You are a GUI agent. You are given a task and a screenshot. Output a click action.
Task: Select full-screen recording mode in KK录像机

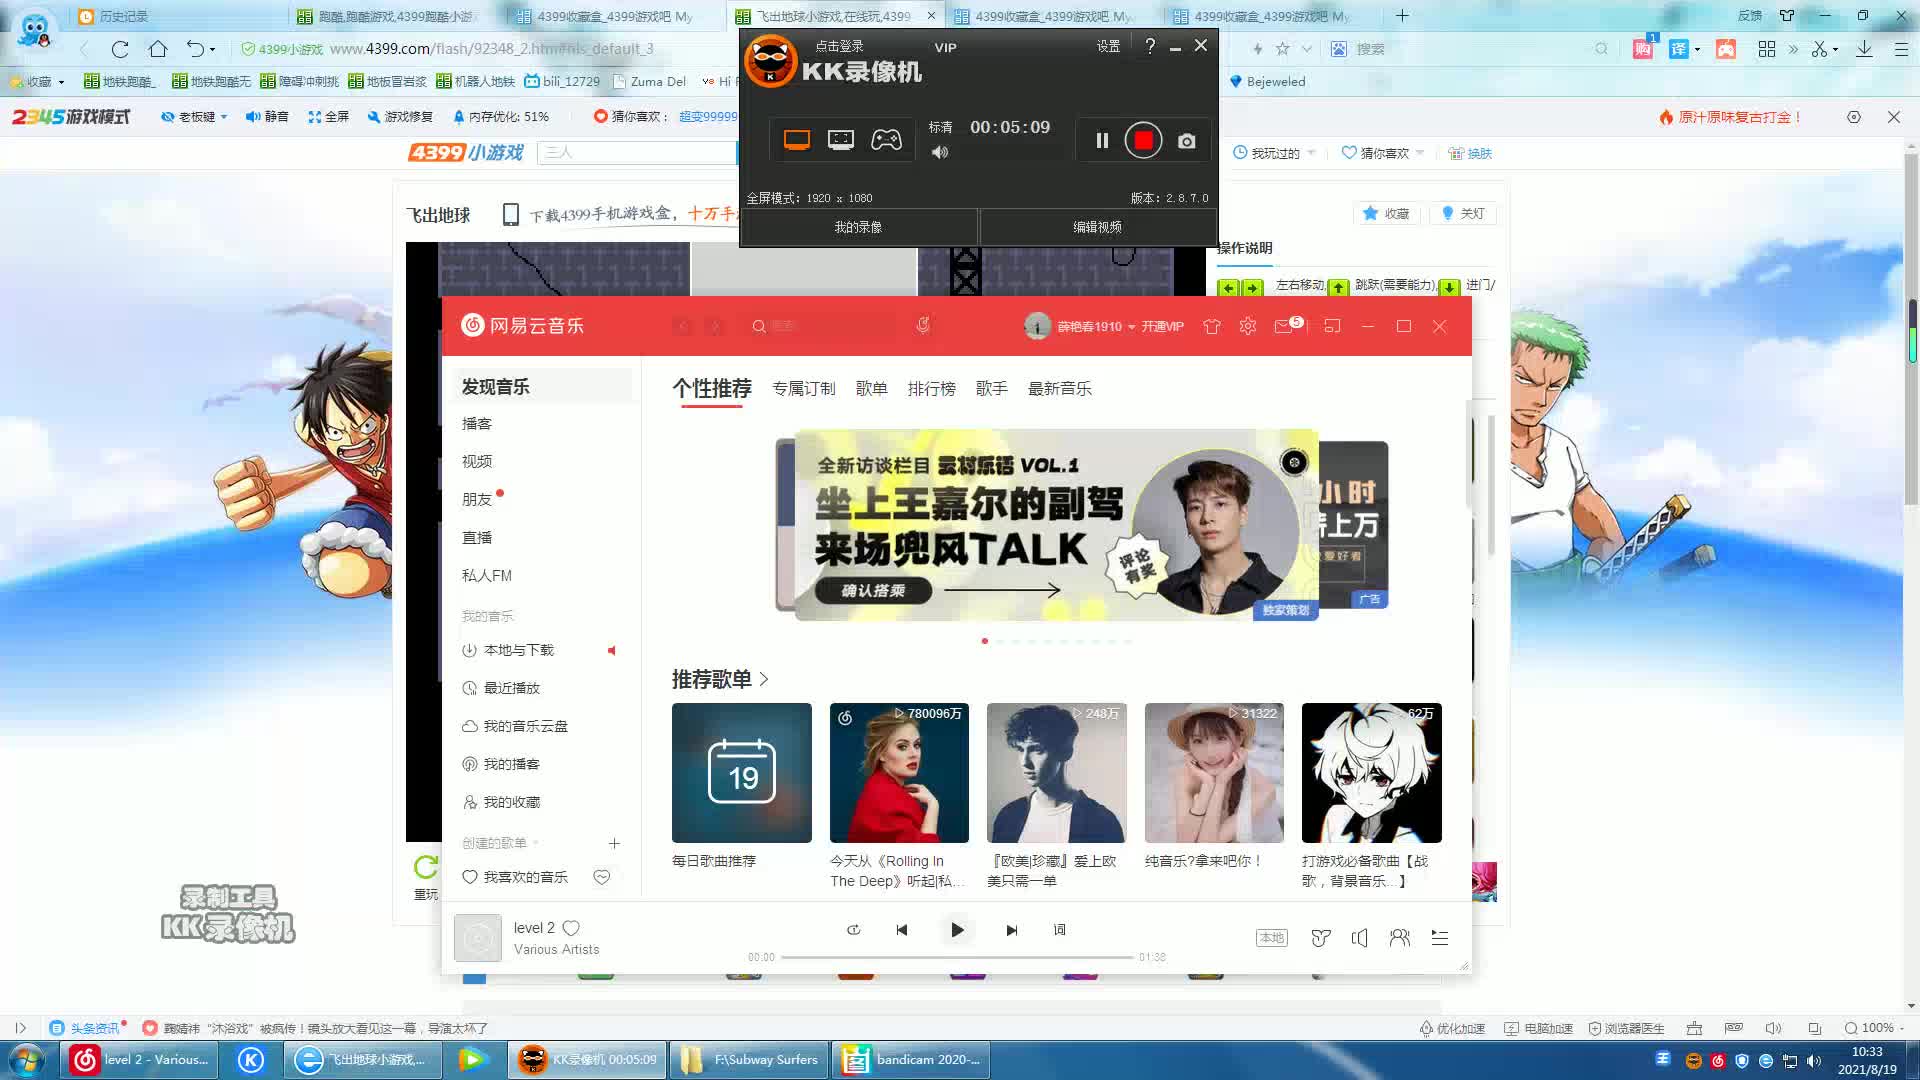coord(796,140)
